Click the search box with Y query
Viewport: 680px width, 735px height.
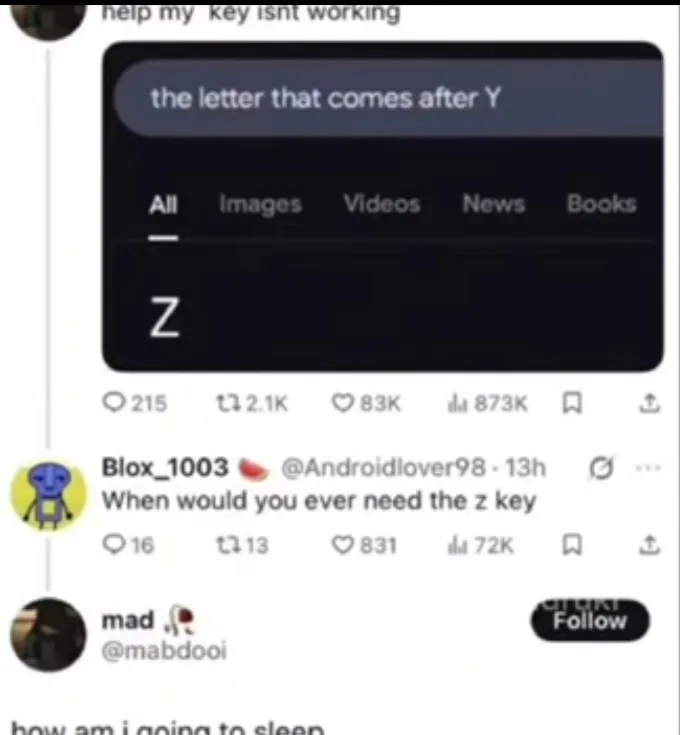tap(389, 98)
